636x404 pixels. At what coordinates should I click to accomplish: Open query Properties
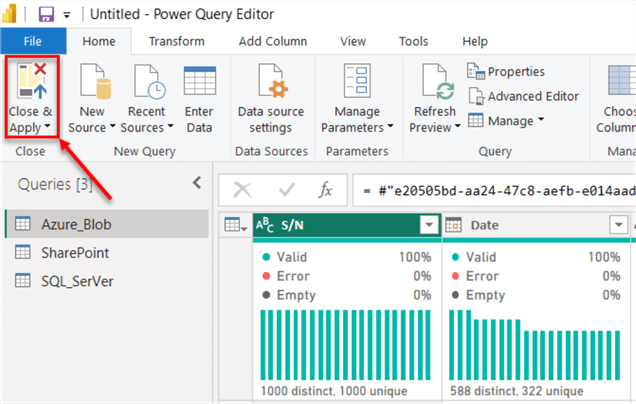506,71
